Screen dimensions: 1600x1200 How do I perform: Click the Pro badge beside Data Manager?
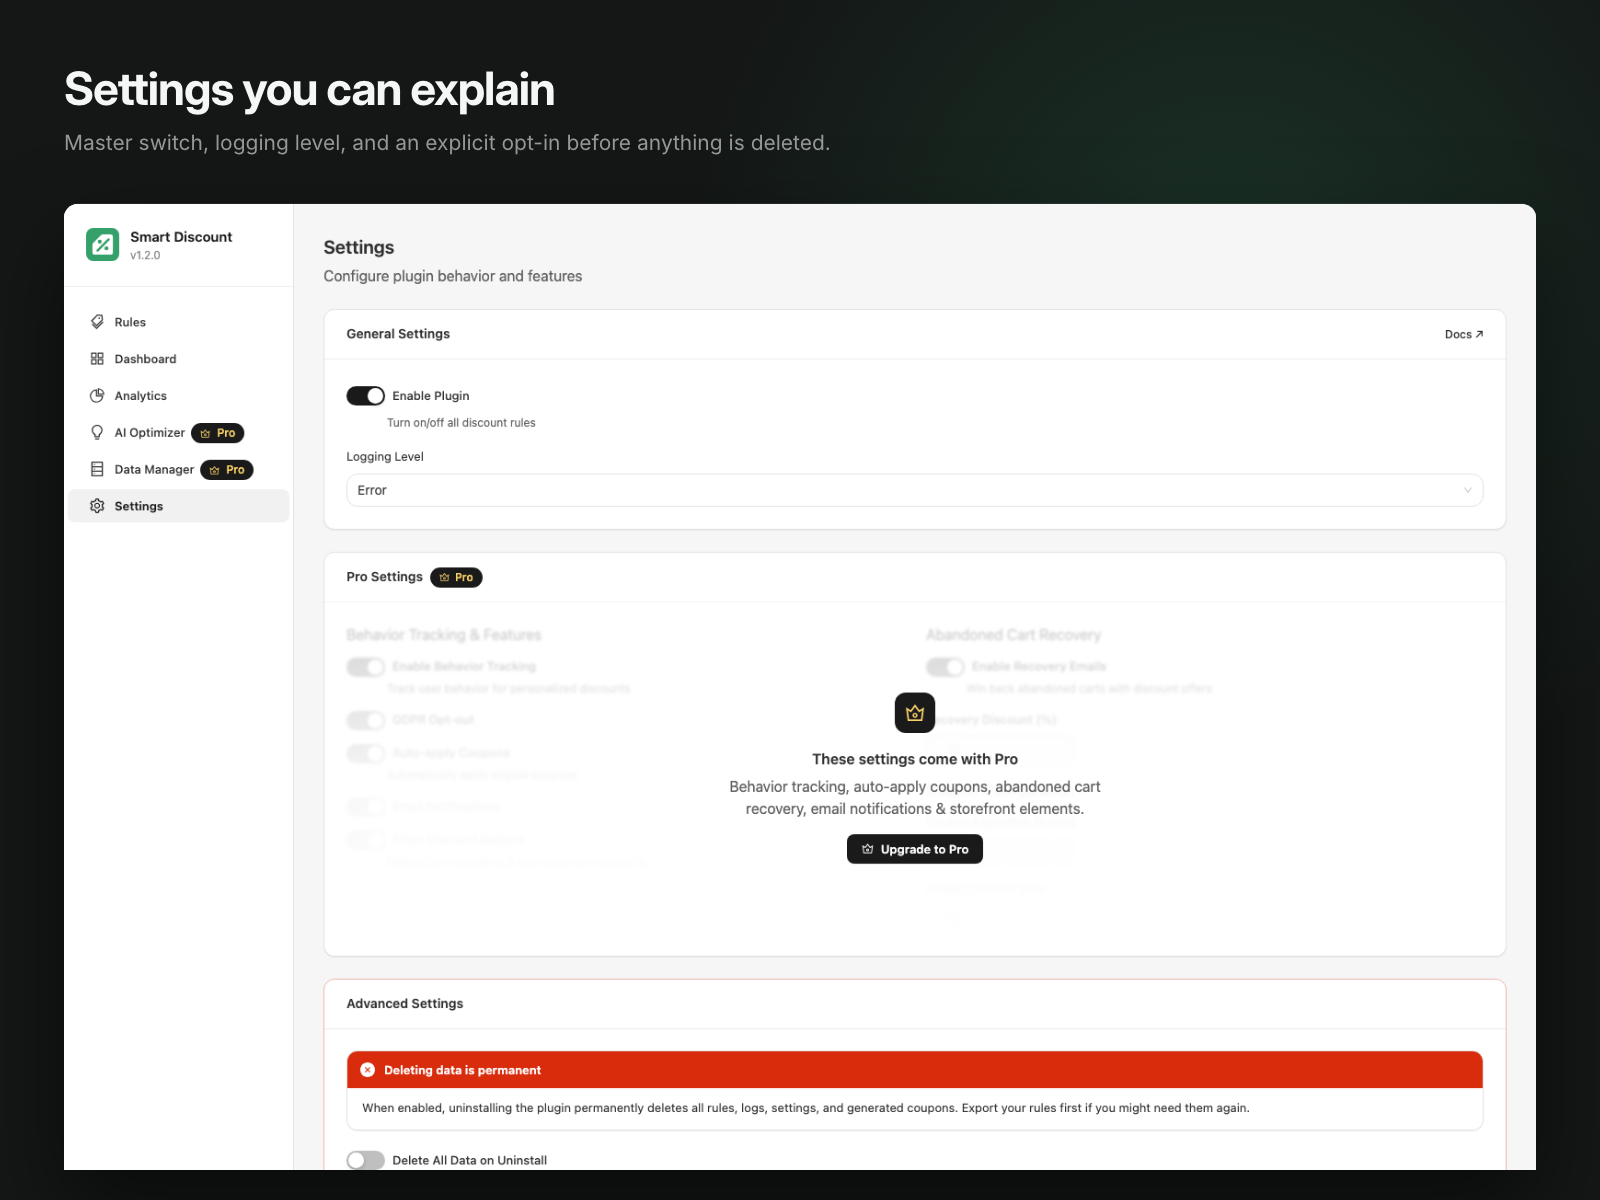point(227,470)
